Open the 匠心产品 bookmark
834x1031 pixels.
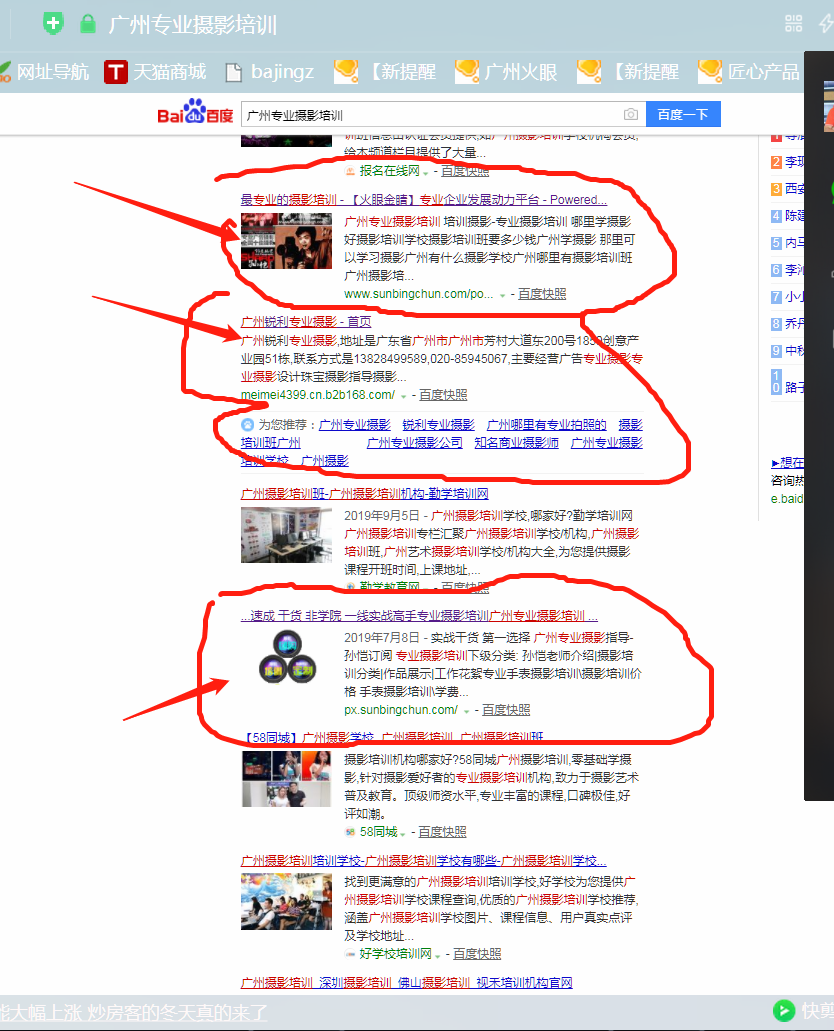(749, 71)
